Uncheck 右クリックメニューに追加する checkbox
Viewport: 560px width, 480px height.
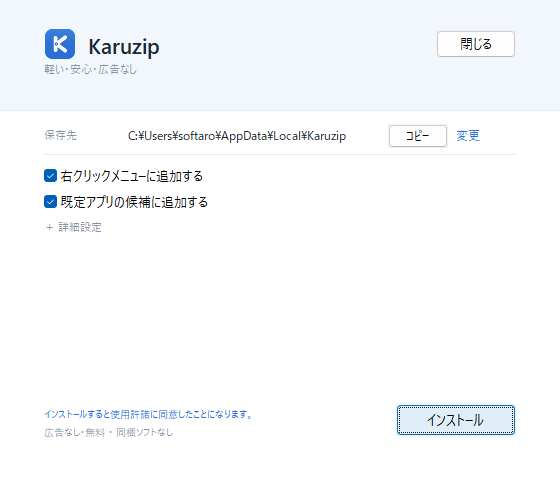pos(50,176)
